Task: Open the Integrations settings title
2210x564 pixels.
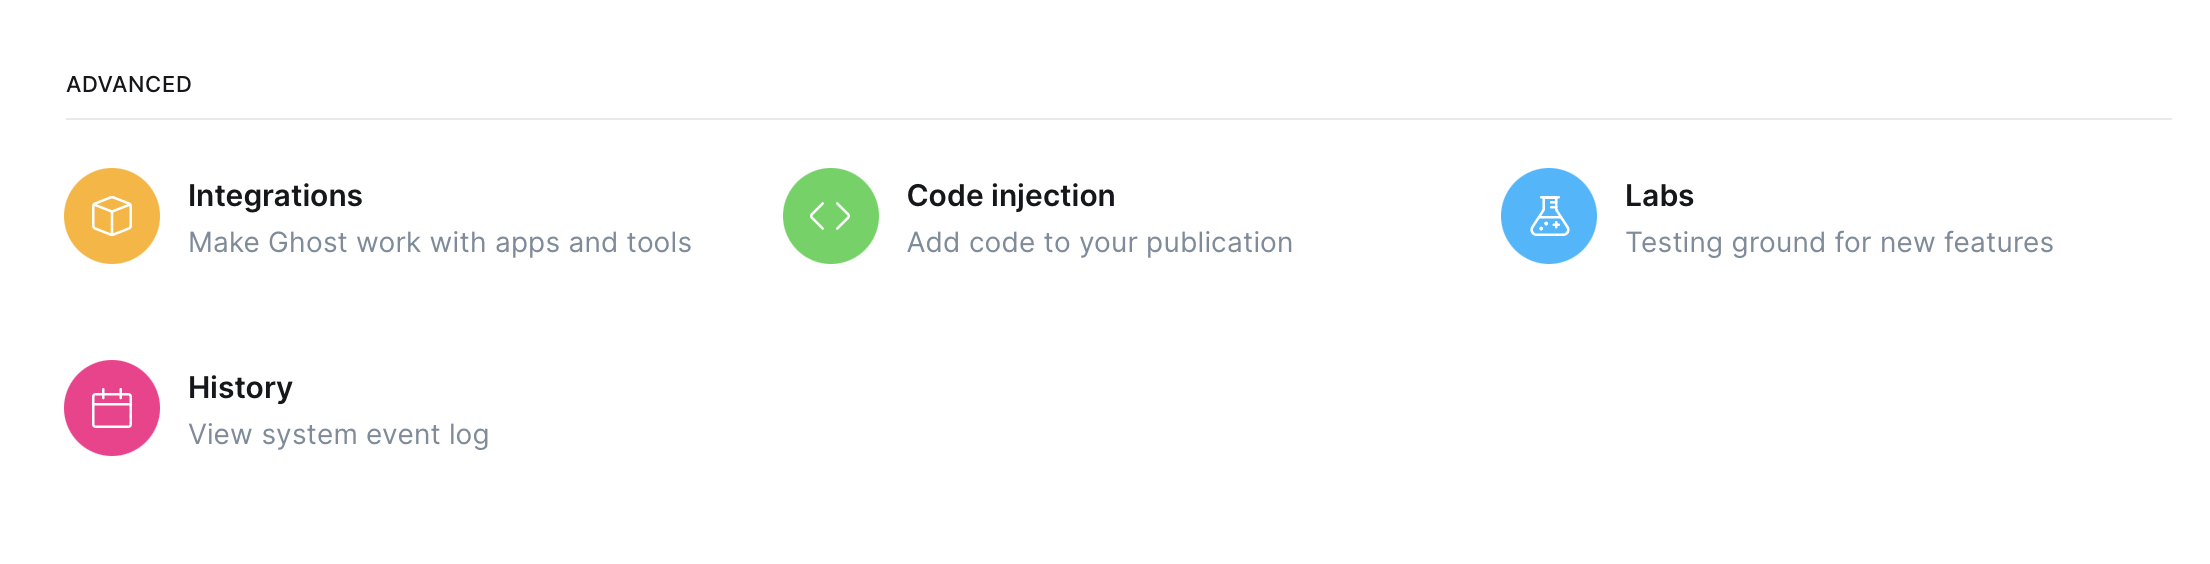Action: [x=275, y=196]
